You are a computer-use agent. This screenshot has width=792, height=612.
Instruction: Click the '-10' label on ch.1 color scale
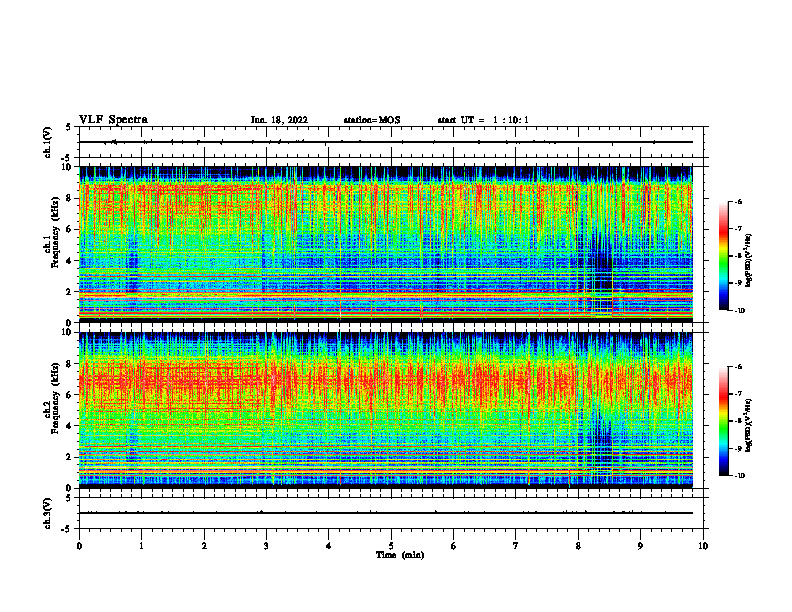tap(739, 311)
